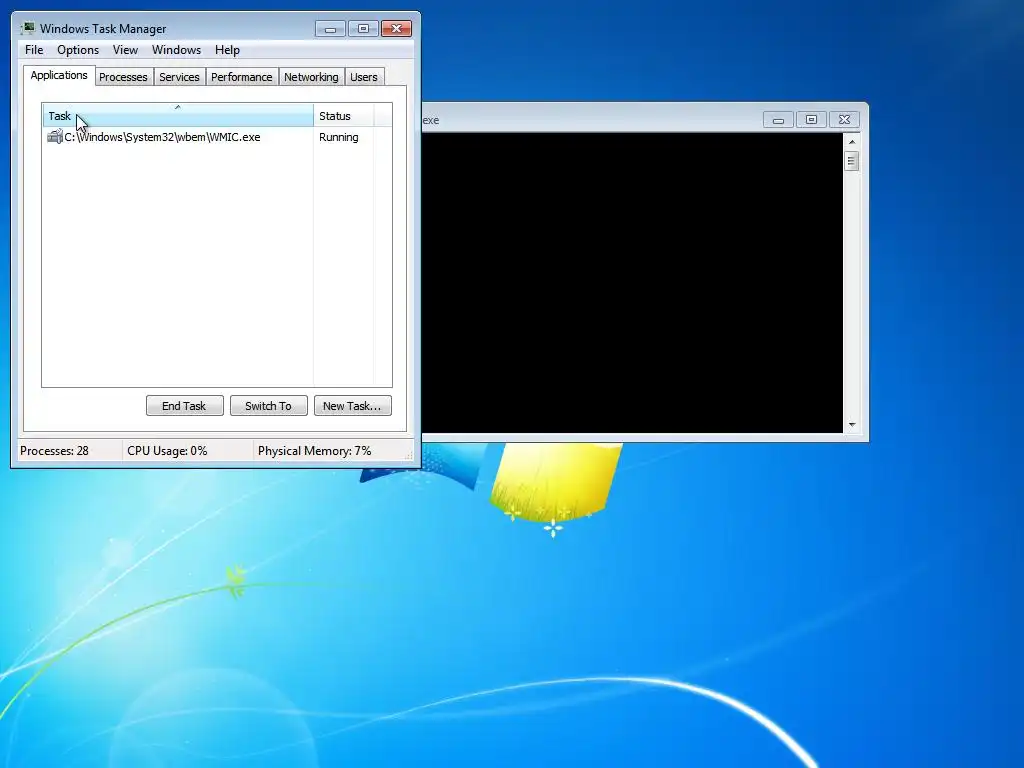The width and height of the screenshot is (1024, 768).
Task: Sort by the Task column header
Action: (178, 116)
